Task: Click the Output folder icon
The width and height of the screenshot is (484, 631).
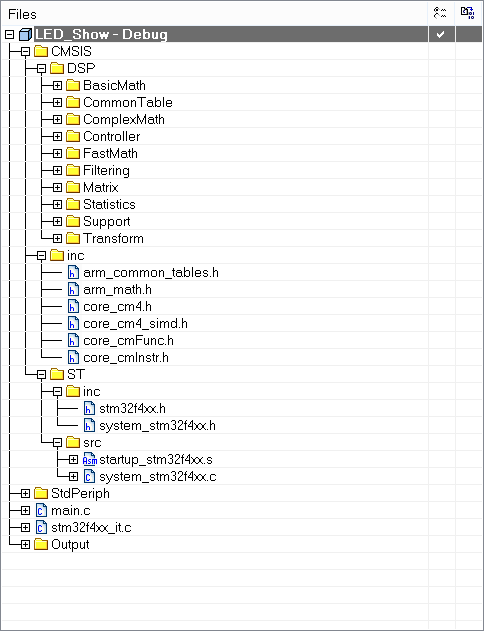Action: (41, 544)
